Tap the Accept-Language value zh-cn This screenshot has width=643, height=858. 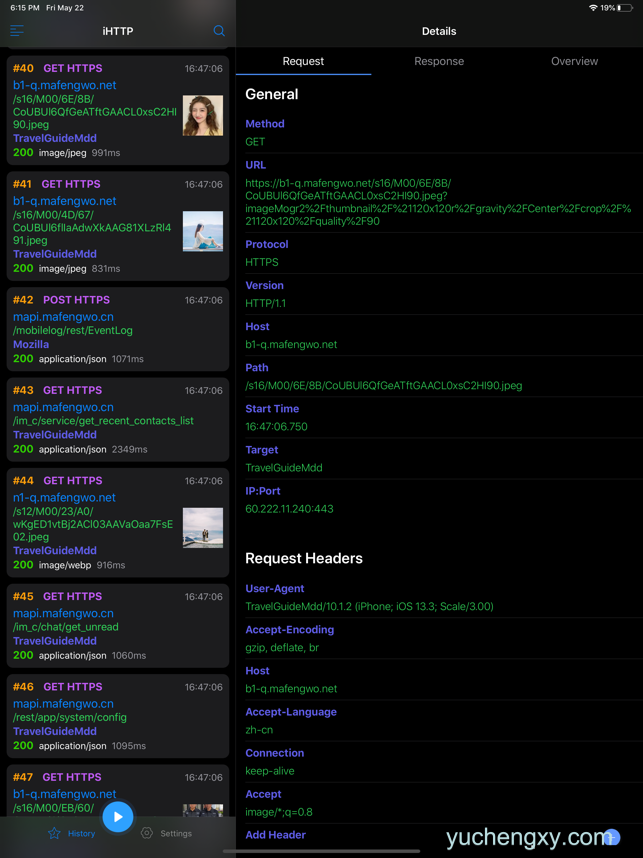coord(259,730)
